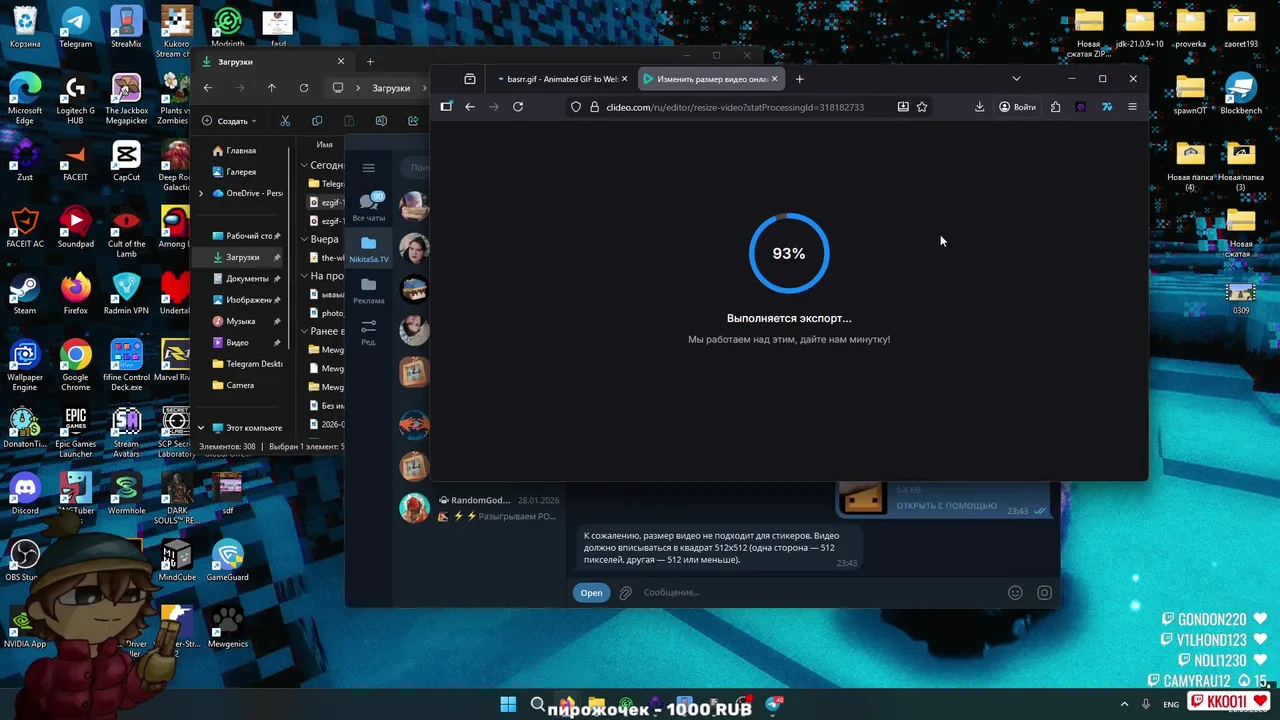1280x720 pixels.
Task: Click Загрузки in Explorer breadcrumb
Action: (391, 88)
